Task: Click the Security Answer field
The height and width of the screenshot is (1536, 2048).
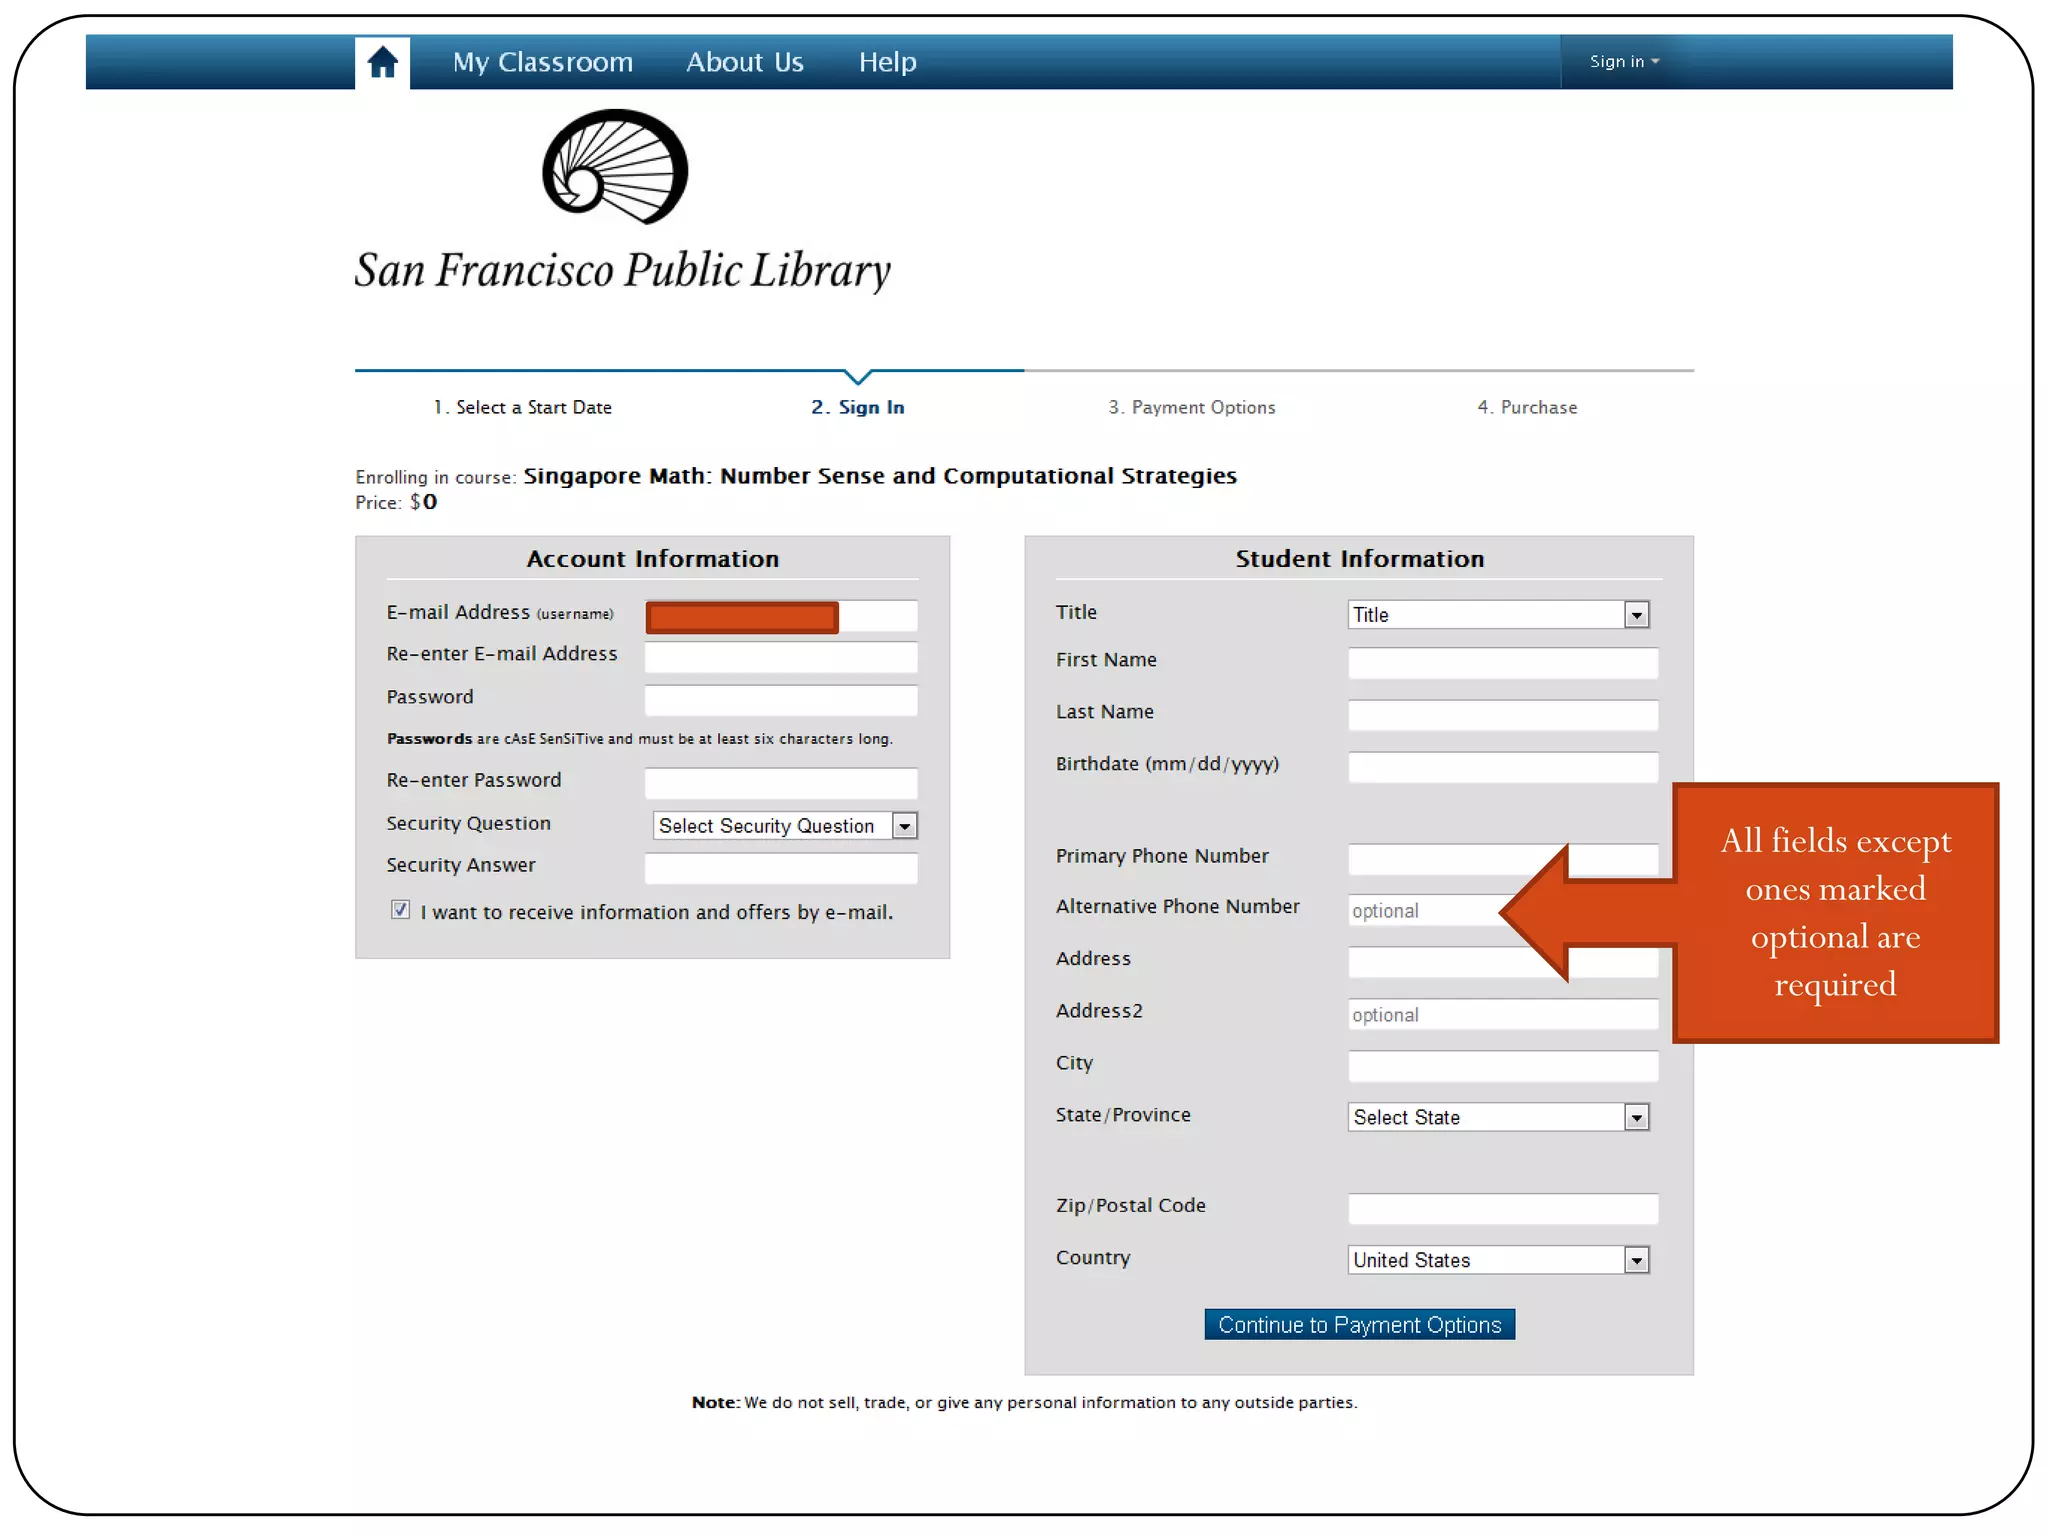Action: 780,867
